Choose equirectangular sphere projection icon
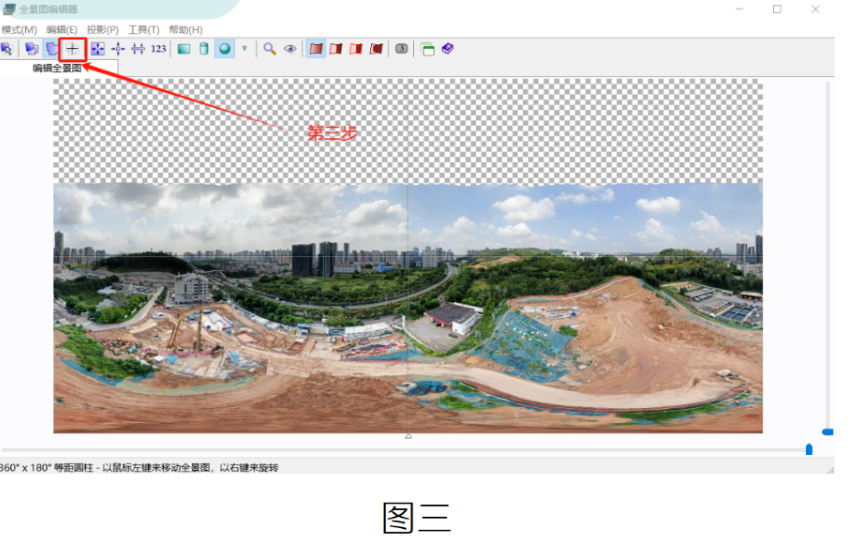This screenshot has width=866, height=554. coord(225,49)
